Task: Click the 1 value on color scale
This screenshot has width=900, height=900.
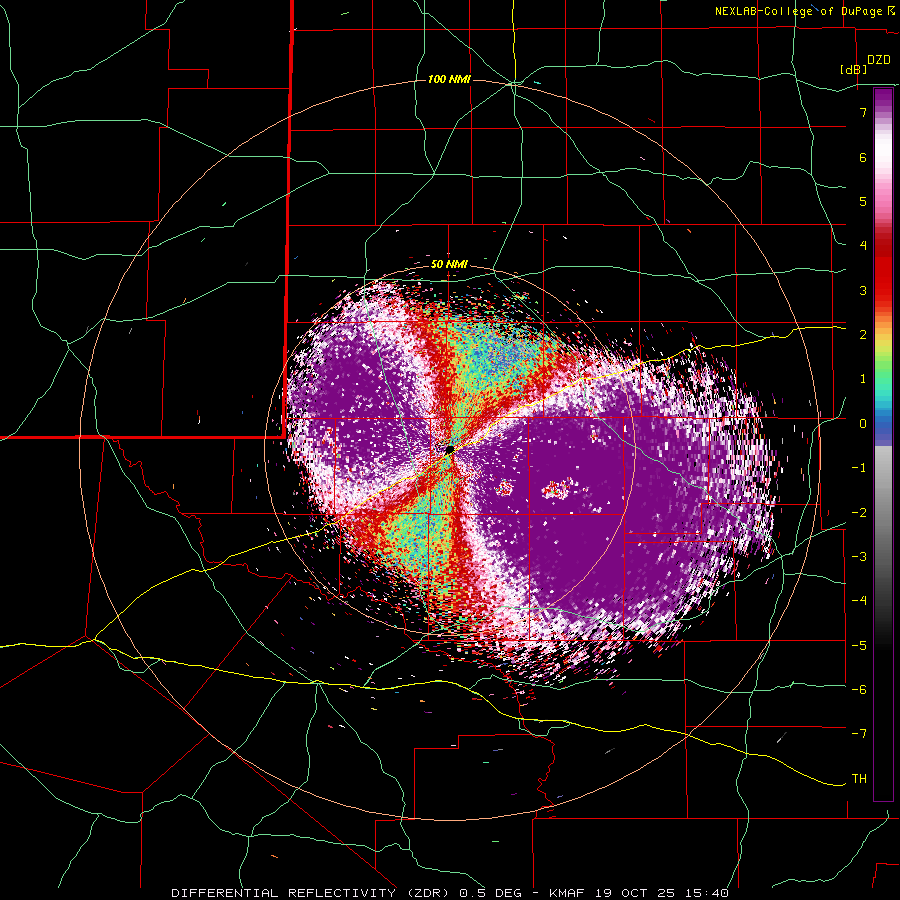Action: tap(863, 379)
